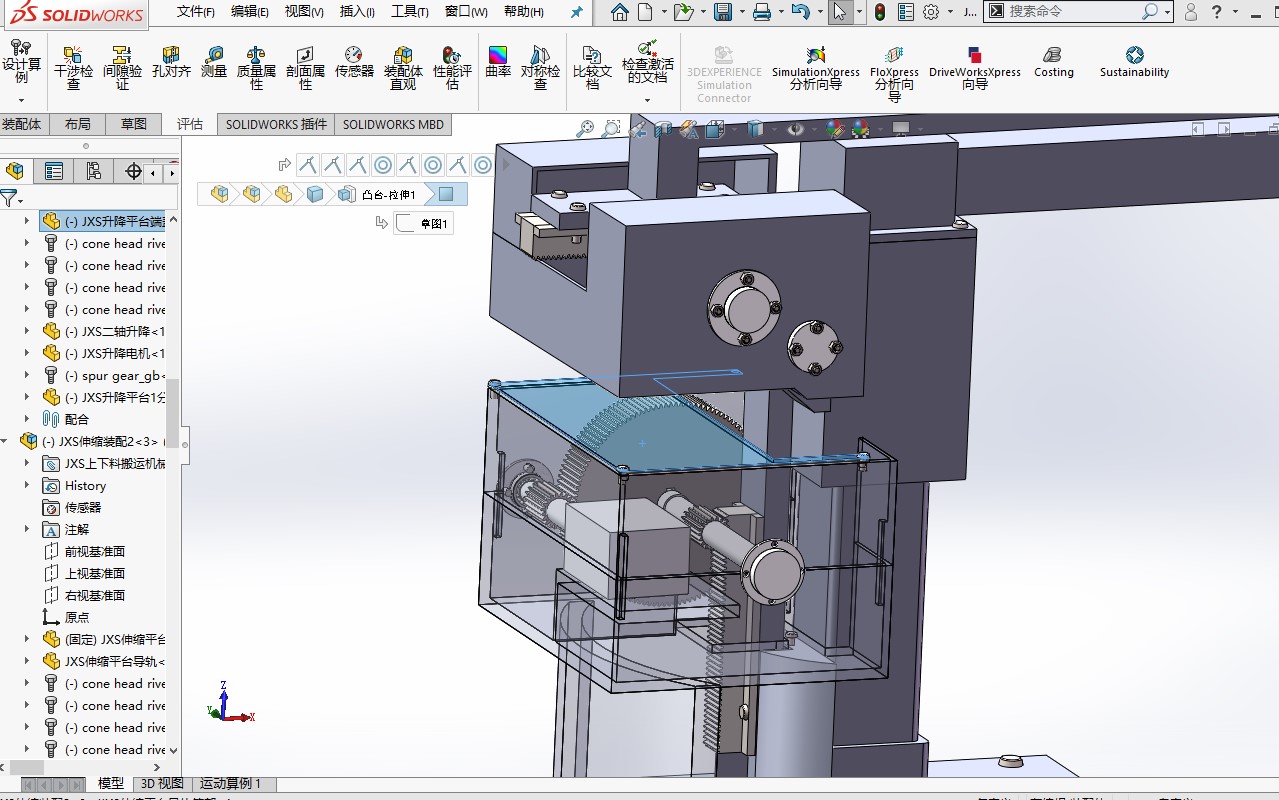
Task: Activate the 测量 measure tool
Action: coord(214,62)
